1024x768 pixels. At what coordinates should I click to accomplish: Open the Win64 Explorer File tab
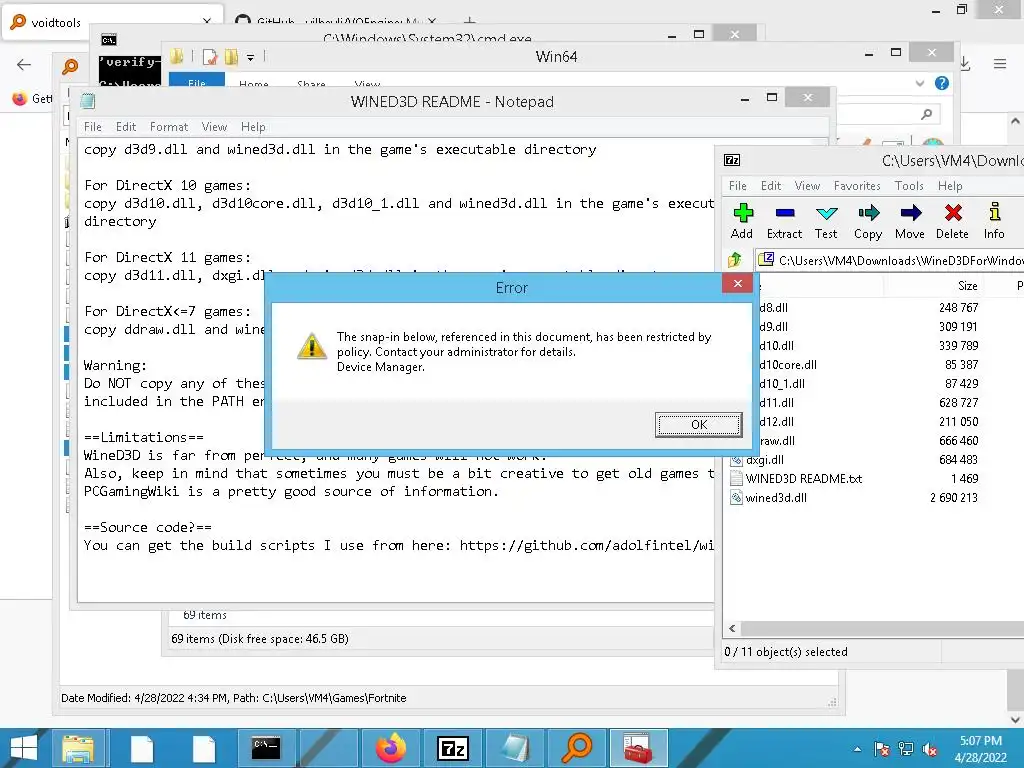[197, 81]
